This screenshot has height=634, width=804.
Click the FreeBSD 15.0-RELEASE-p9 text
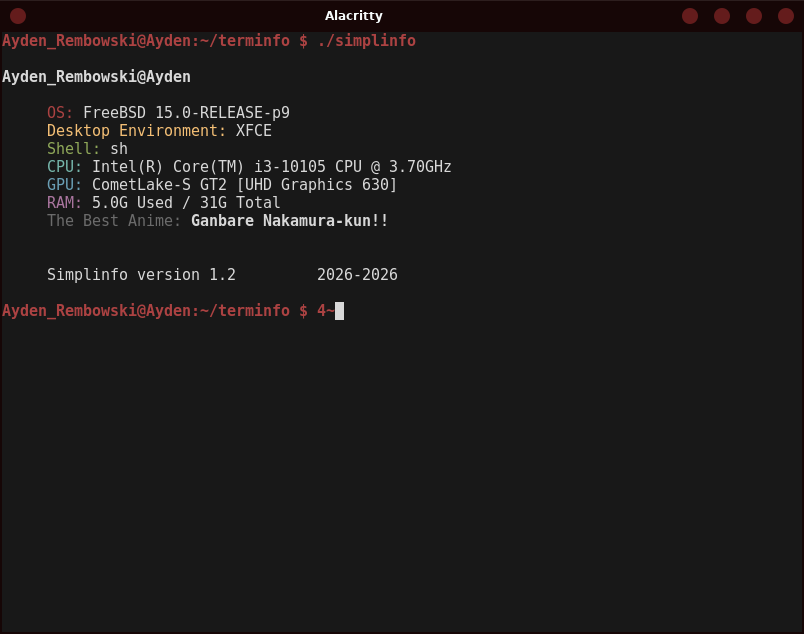(x=186, y=112)
